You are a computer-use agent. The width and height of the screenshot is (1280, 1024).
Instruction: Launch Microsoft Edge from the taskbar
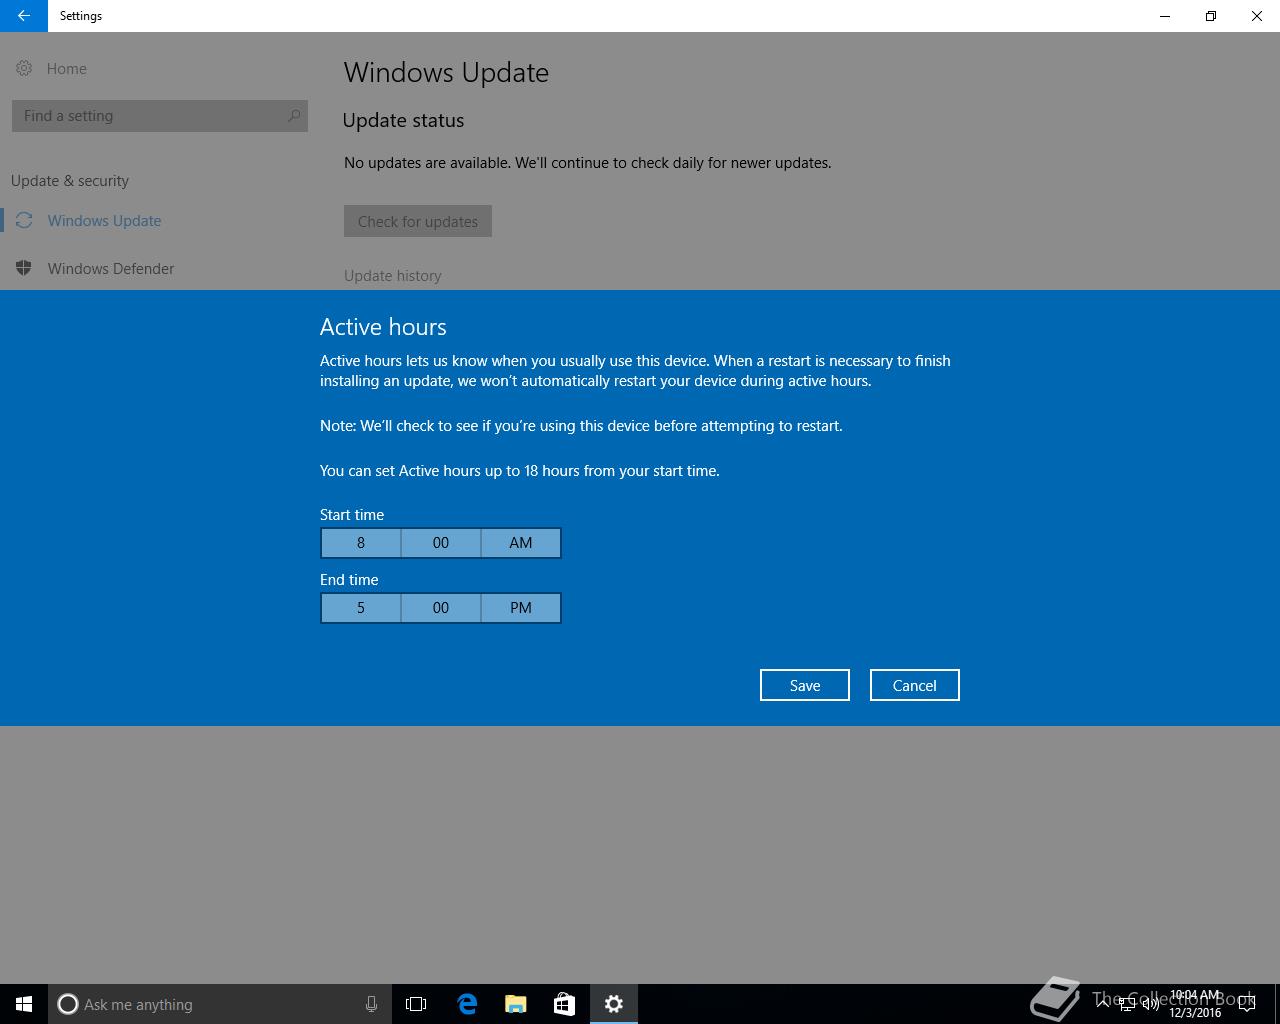pyautogui.click(x=467, y=1004)
